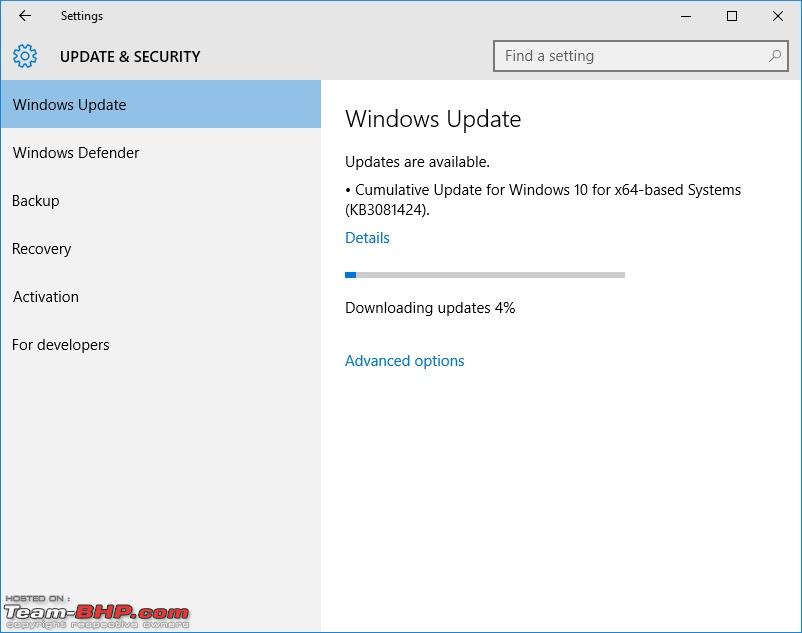Open the Recovery section
Image resolution: width=802 pixels, height=633 pixels.
tap(161, 248)
